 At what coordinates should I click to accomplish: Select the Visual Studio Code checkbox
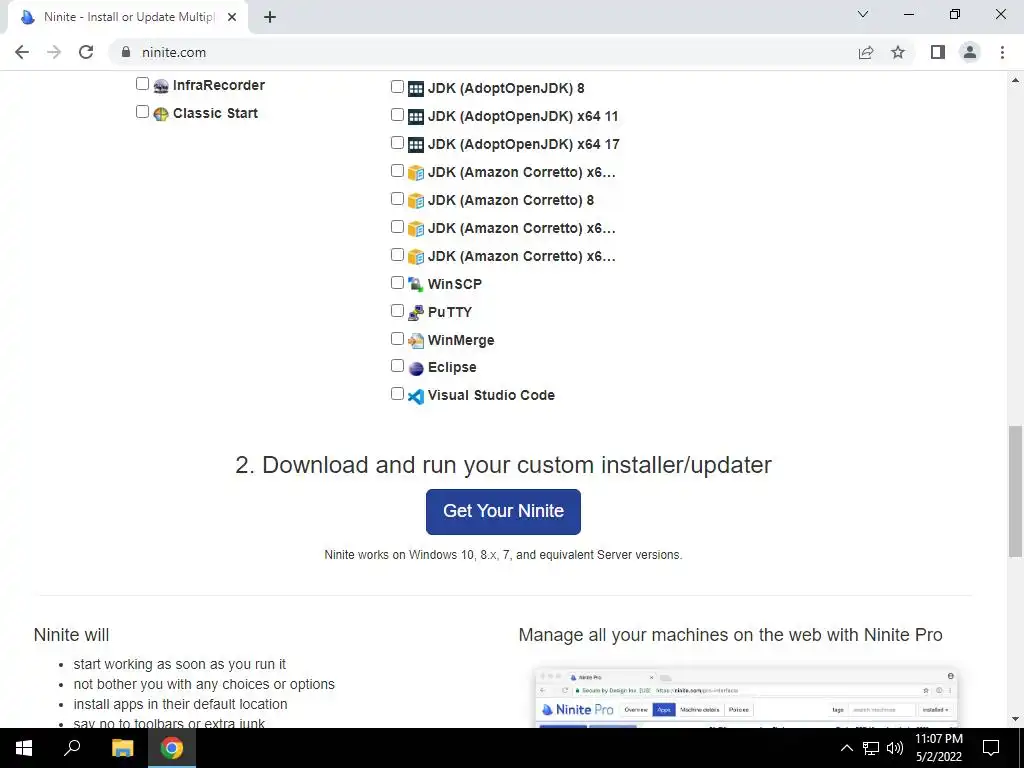click(x=397, y=394)
